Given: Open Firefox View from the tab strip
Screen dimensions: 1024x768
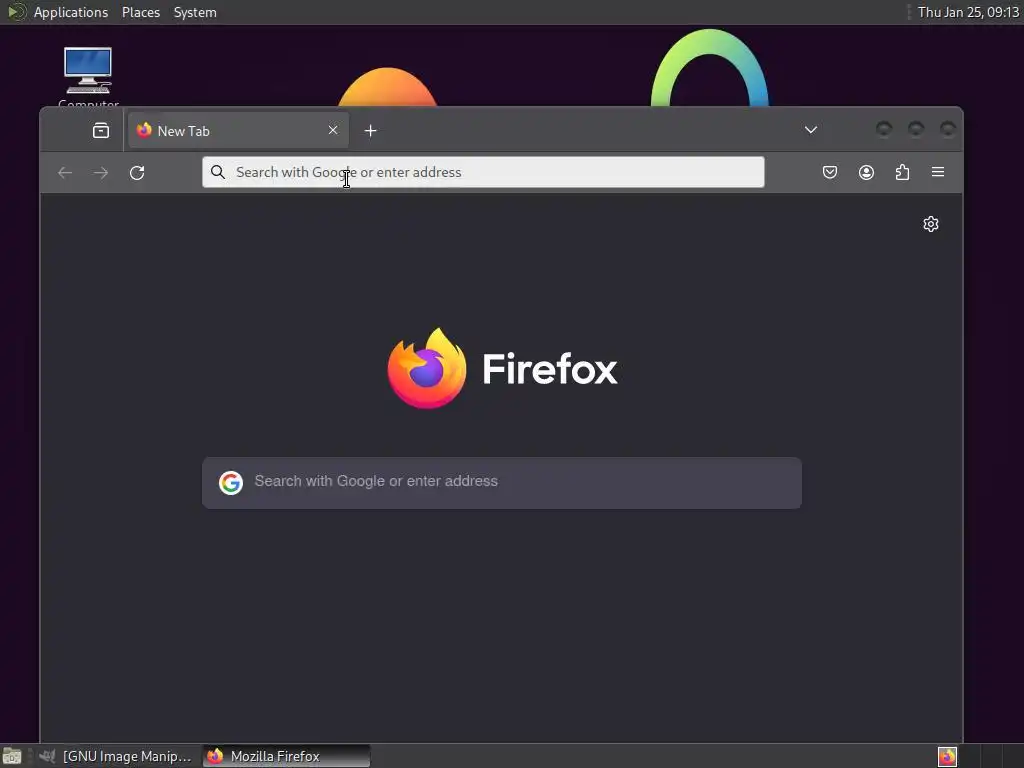Looking at the screenshot, I should tap(101, 131).
